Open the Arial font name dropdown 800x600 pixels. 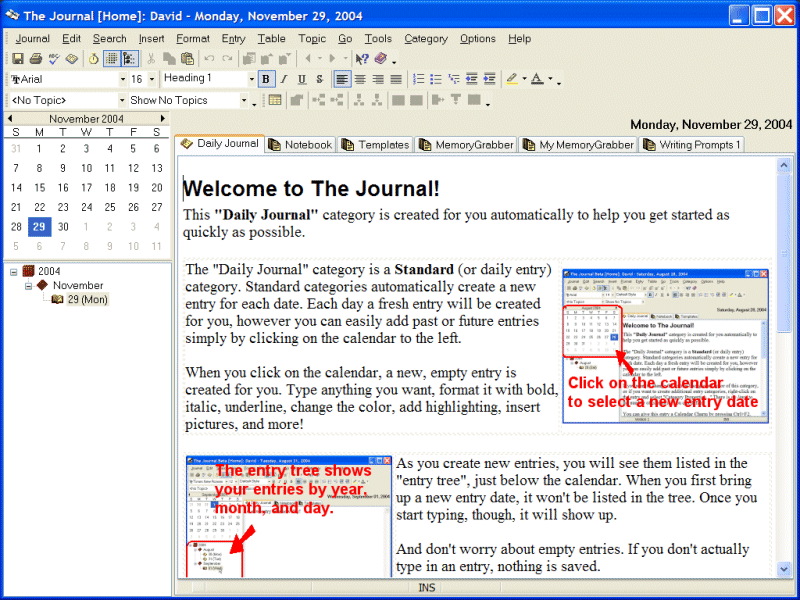(x=121, y=79)
